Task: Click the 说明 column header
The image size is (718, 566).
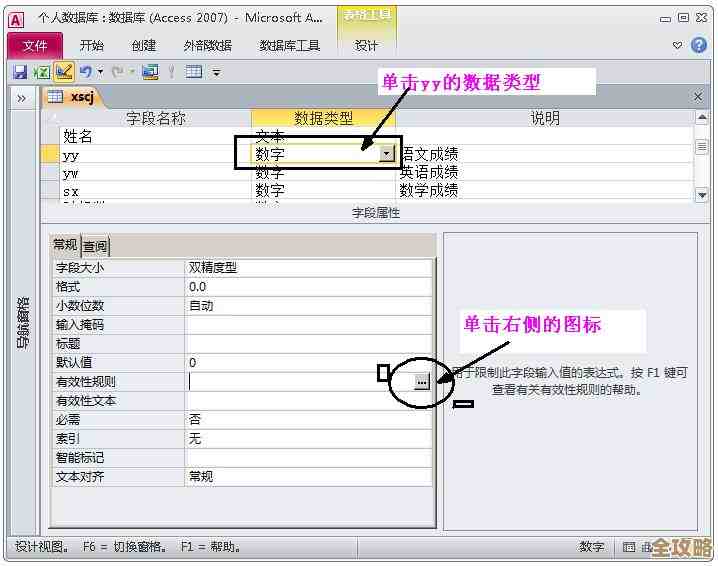Action: (545, 118)
